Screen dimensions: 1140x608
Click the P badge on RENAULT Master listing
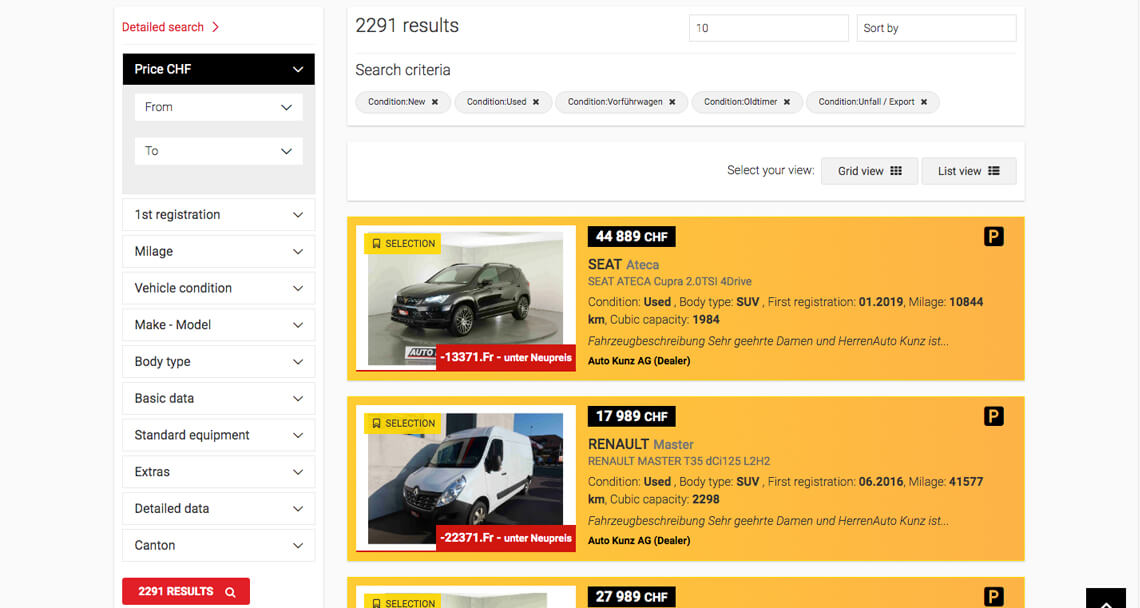[x=994, y=416]
